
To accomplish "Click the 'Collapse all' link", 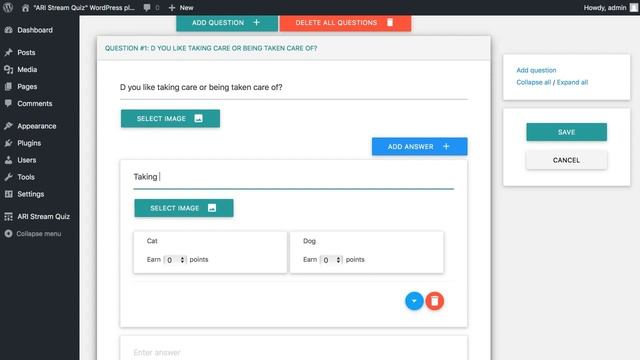I will tap(533, 82).
